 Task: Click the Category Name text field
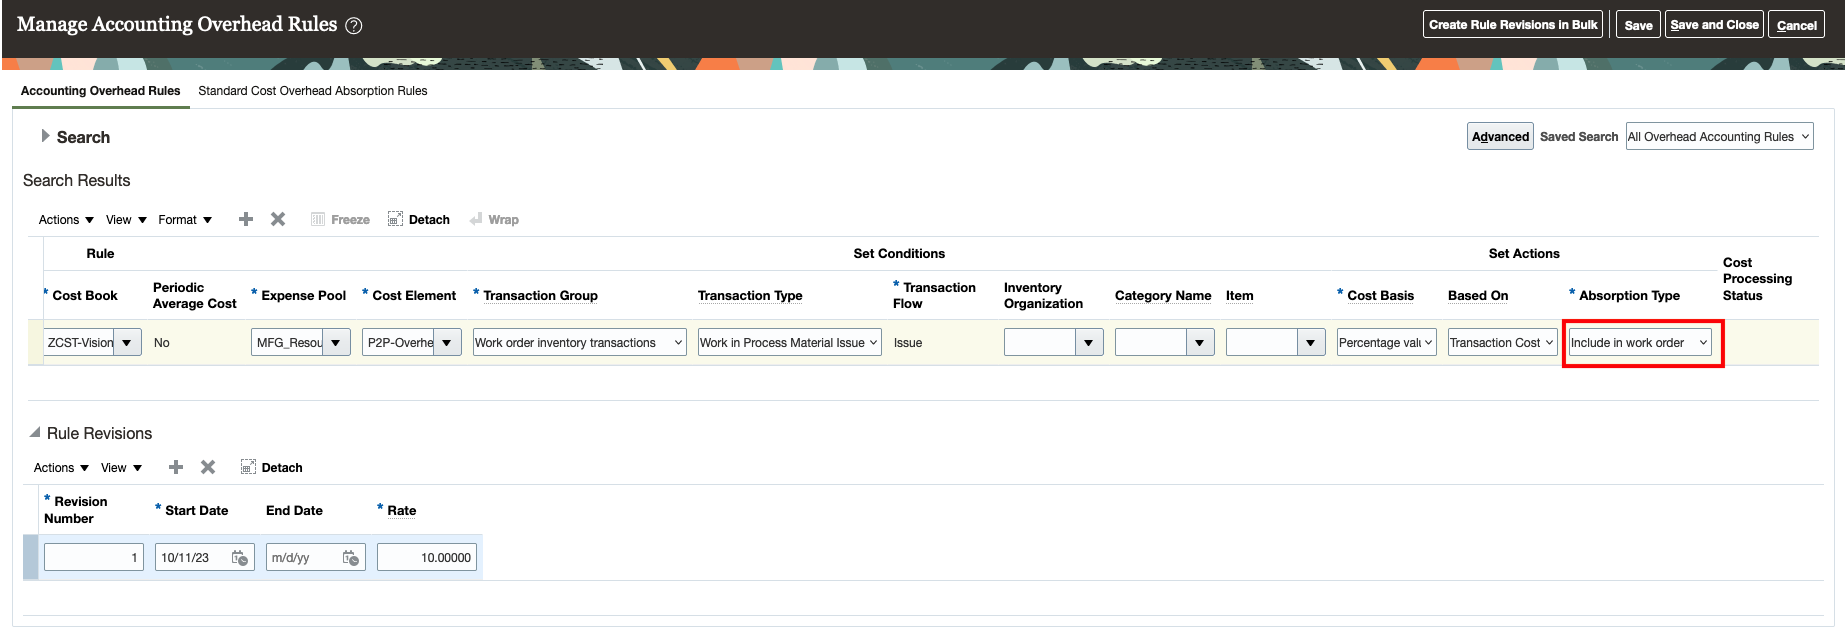1151,343
